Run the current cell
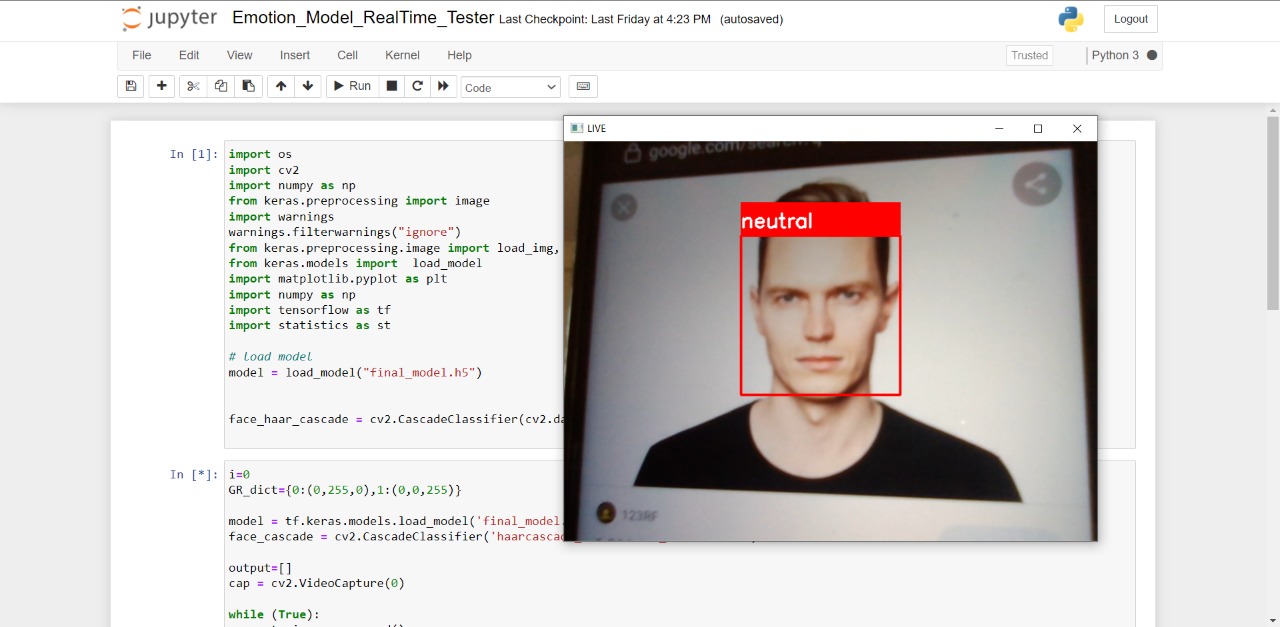 (x=352, y=86)
